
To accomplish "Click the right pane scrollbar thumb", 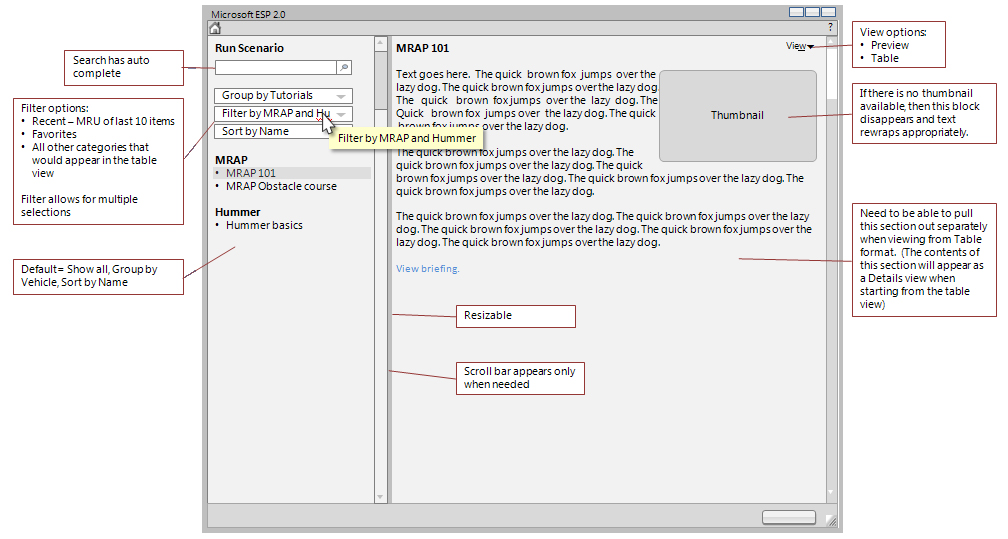I will [x=831, y=74].
